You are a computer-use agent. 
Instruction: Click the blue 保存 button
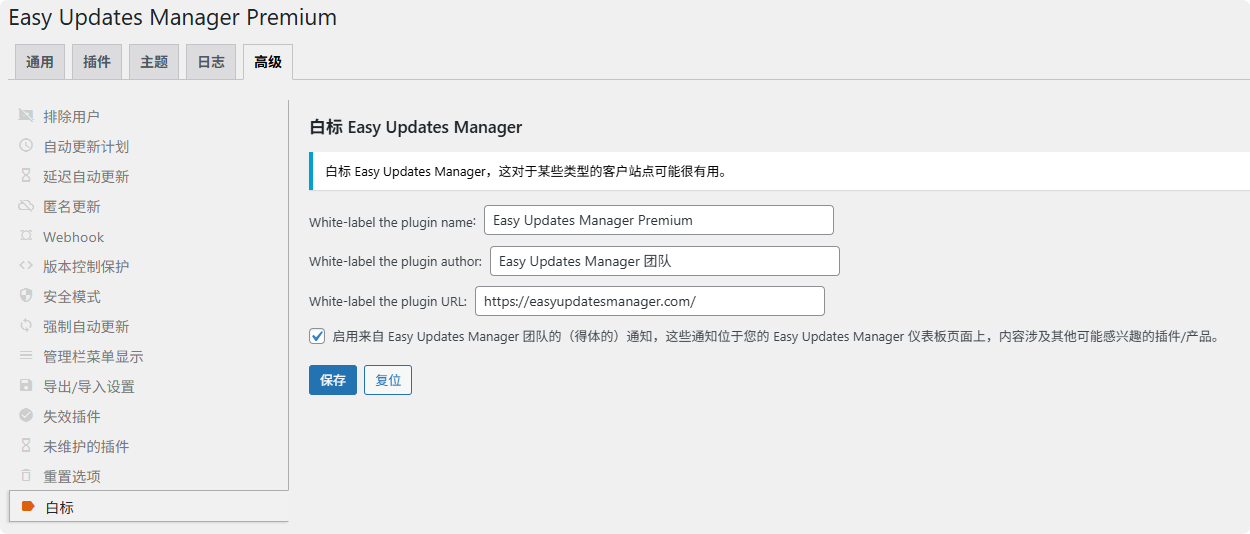(x=333, y=380)
